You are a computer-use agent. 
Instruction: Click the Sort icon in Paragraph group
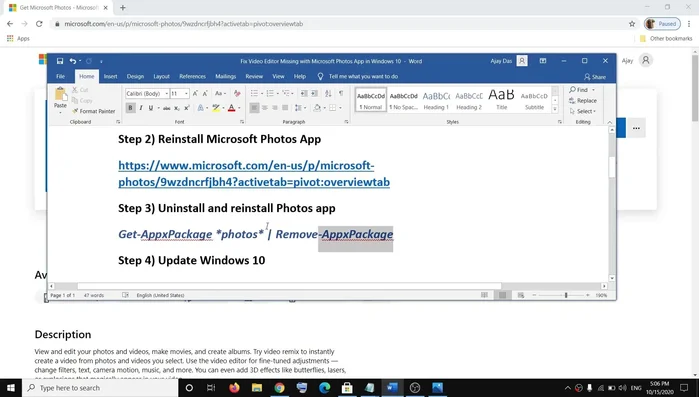pyautogui.click(x=328, y=93)
